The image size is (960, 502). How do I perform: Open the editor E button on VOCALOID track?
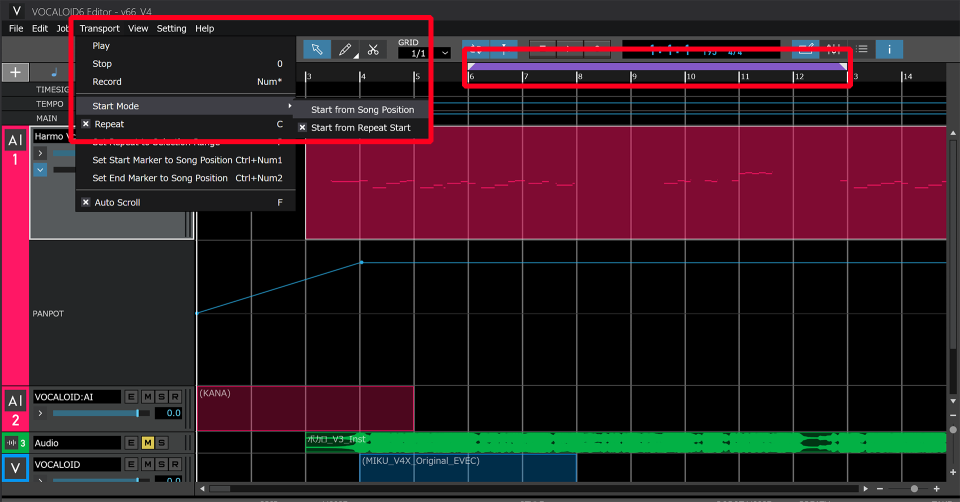click(131, 464)
